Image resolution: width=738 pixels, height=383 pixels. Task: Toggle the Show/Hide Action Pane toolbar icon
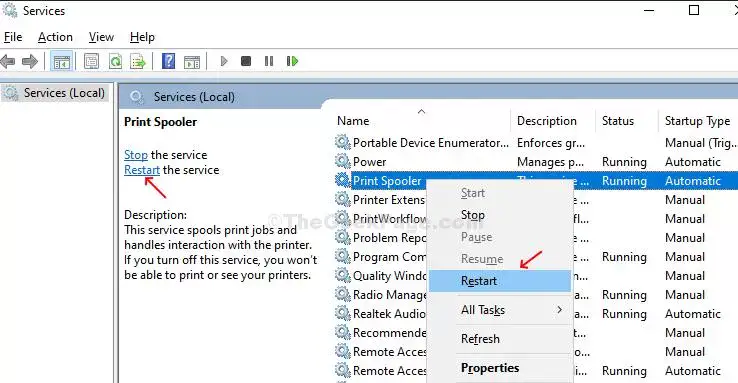click(192, 61)
